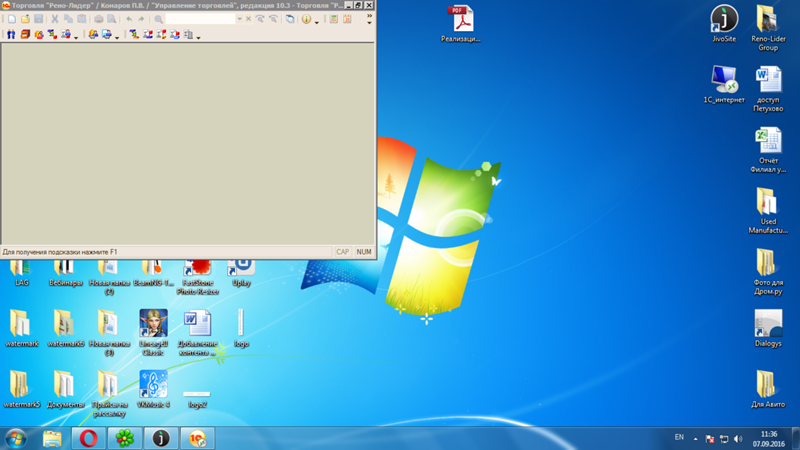Open the Windows Start menu
Image resolution: width=800 pixels, height=450 pixels.
[x=16, y=438]
